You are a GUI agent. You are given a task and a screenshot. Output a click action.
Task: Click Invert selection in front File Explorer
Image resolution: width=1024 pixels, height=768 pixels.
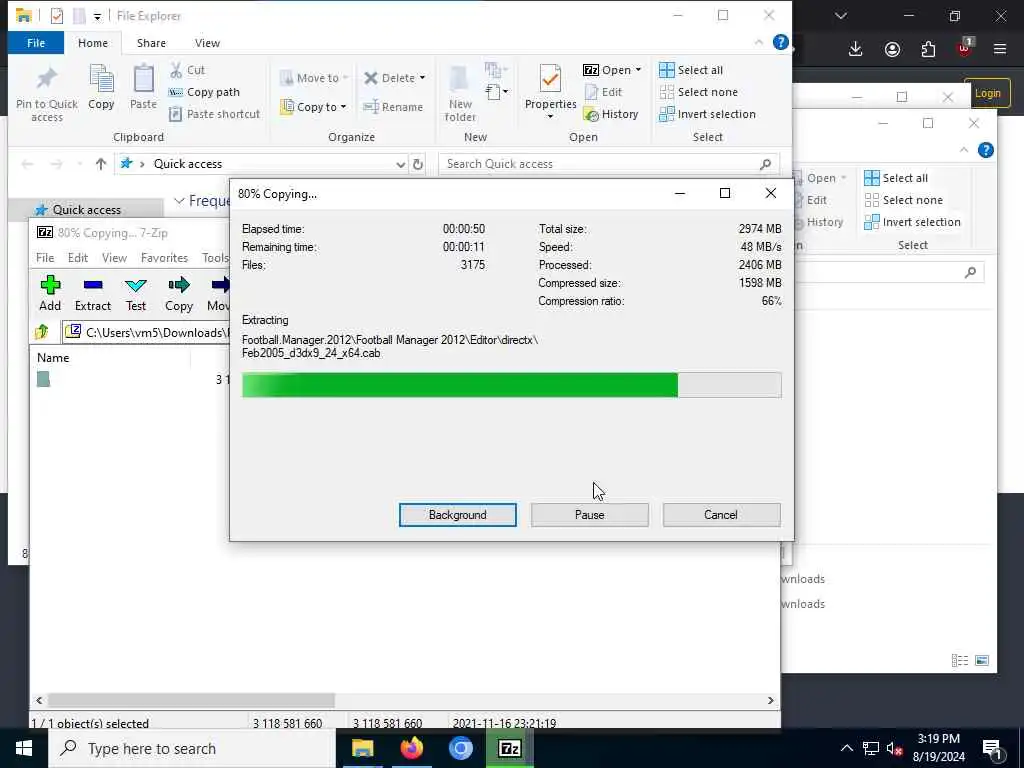click(x=707, y=114)
